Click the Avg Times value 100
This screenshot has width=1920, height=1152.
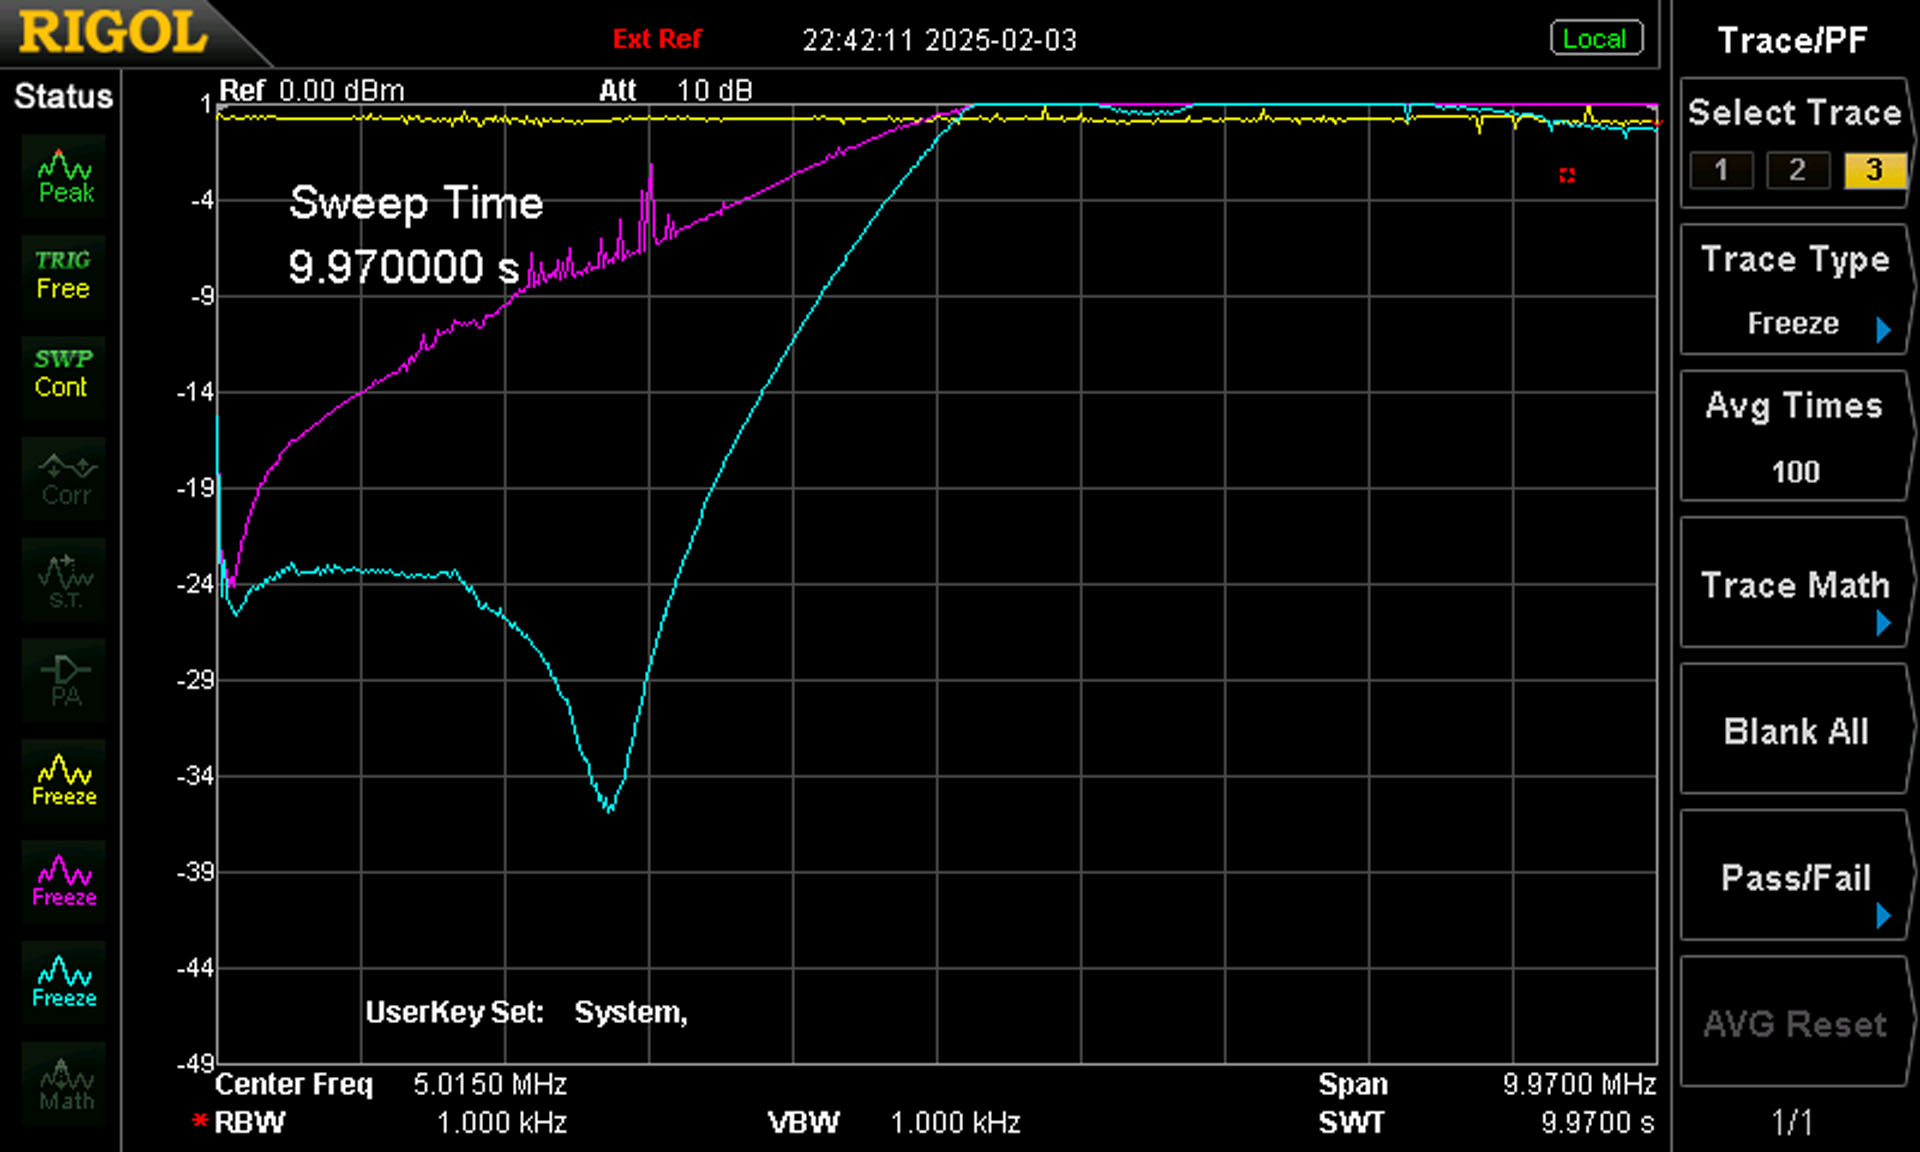tap(1795, 472)
